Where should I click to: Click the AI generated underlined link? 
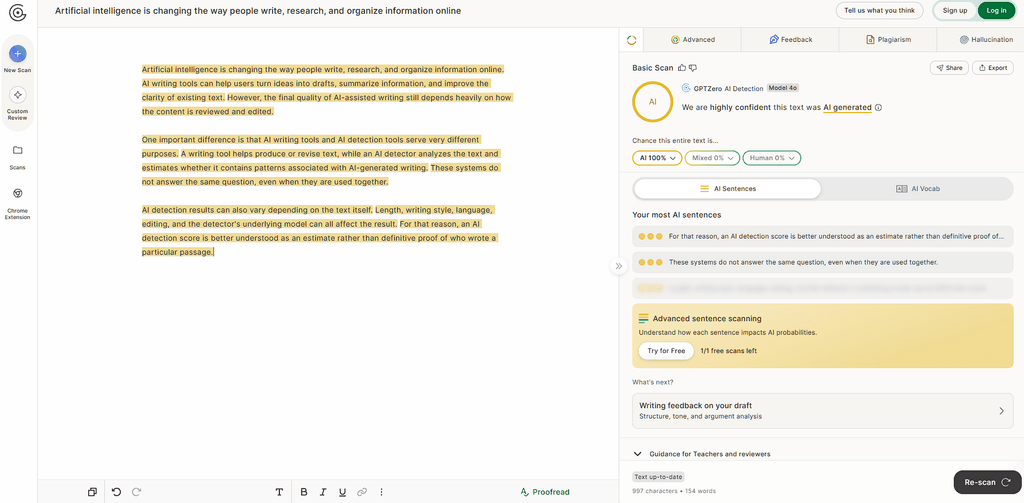847,107
